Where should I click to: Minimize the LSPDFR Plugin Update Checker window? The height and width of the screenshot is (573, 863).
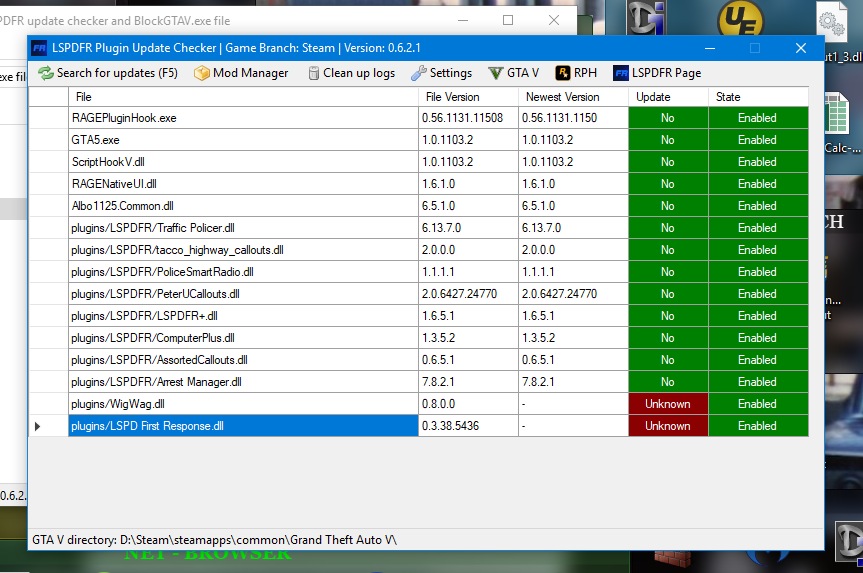[710, 48]
